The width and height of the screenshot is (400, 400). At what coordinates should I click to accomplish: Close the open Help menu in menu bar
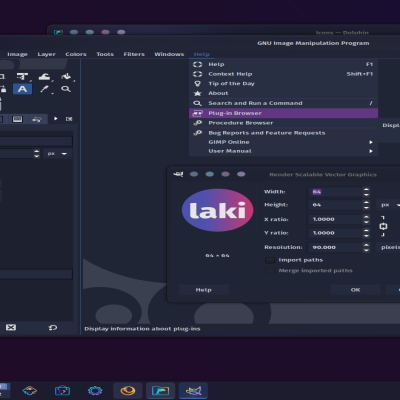[202, 54]
